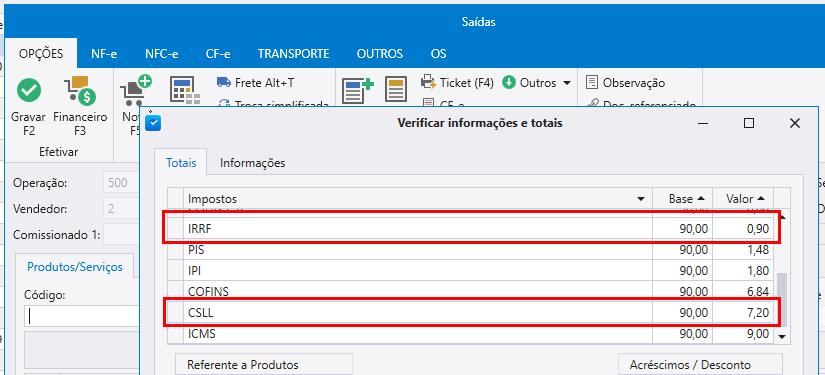Click the document list icon beside Ticket

coord(396,90)
